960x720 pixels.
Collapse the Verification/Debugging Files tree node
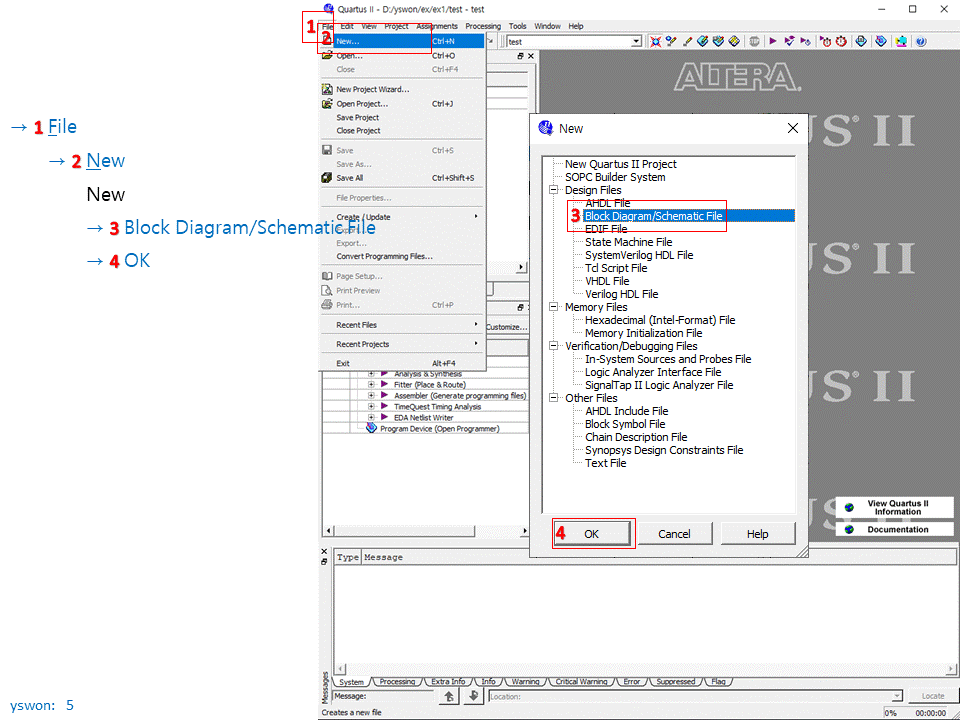(553, 346)
